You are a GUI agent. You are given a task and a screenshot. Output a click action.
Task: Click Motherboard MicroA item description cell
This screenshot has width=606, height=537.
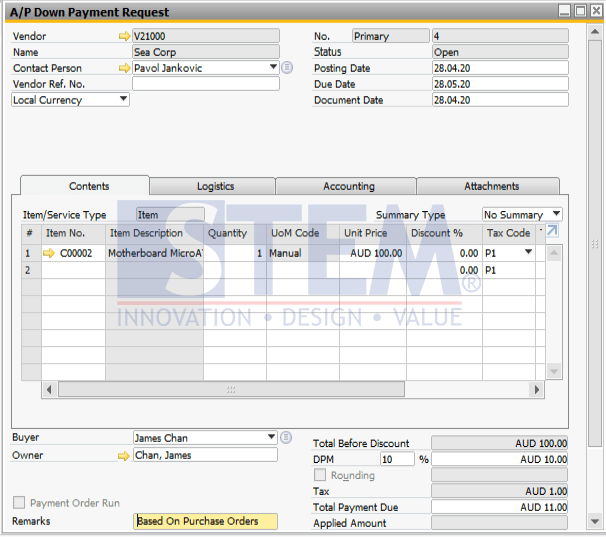pyautogui.click(x=155, y=253)
